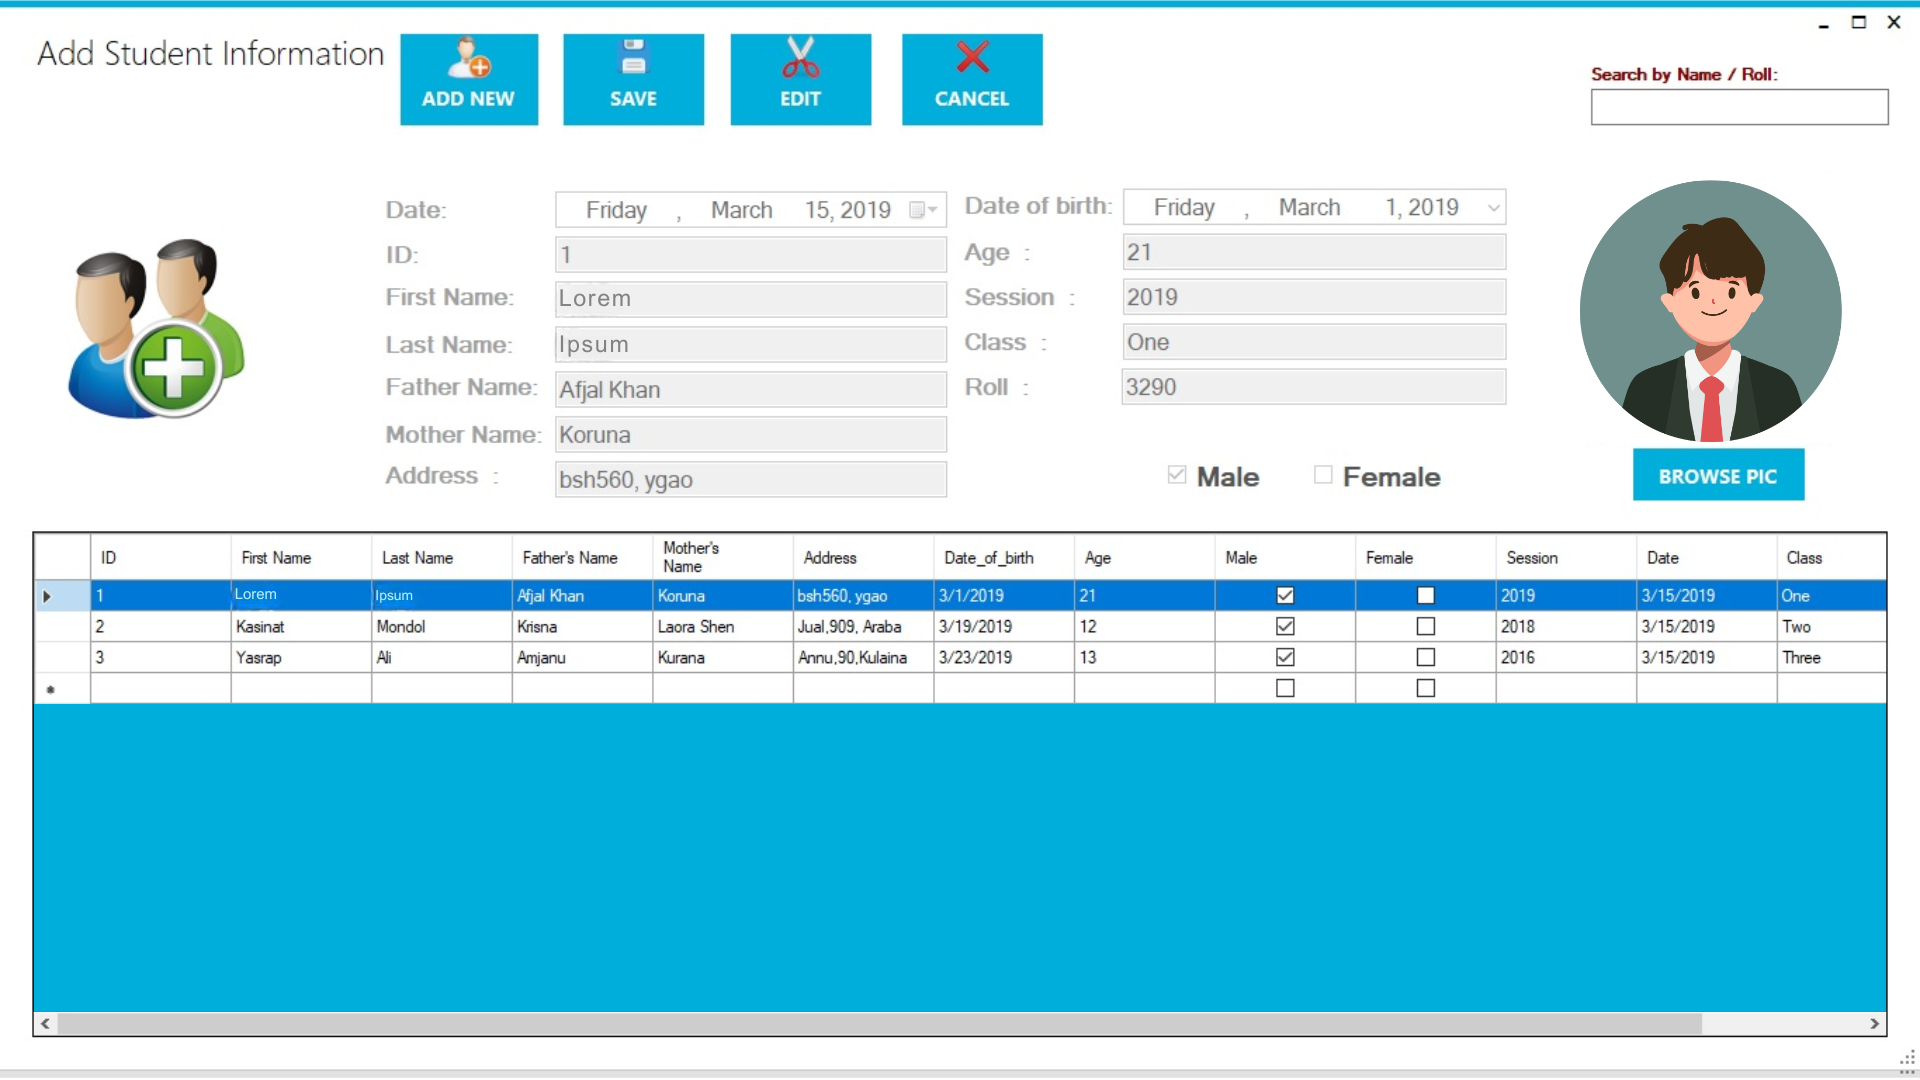Click the new-row asterisk marker in grid
The height and width of the screenshot is (1080, 1920).
pyautogui.click(x=51, y=689)
